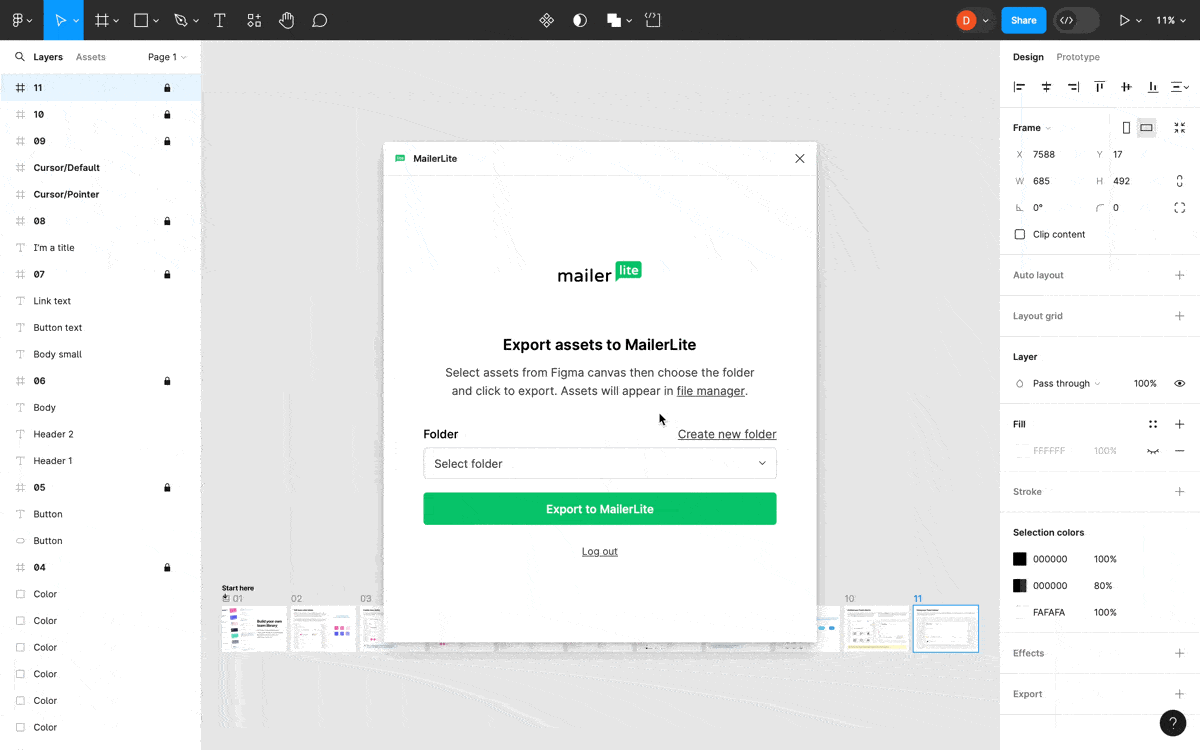Open the Pass through blend mode dropdown
1200x750 pixels.
[x=1066, y=383]
